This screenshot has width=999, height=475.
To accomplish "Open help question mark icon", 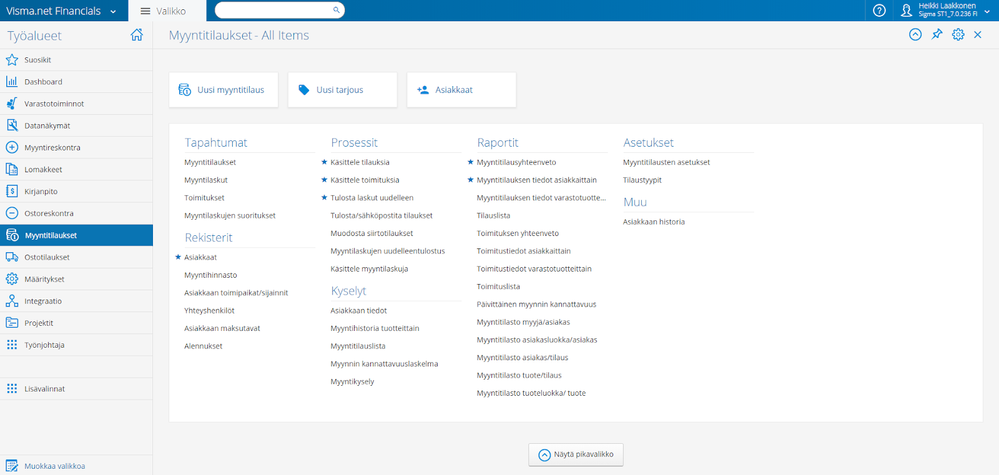I will tap(879, 10).
